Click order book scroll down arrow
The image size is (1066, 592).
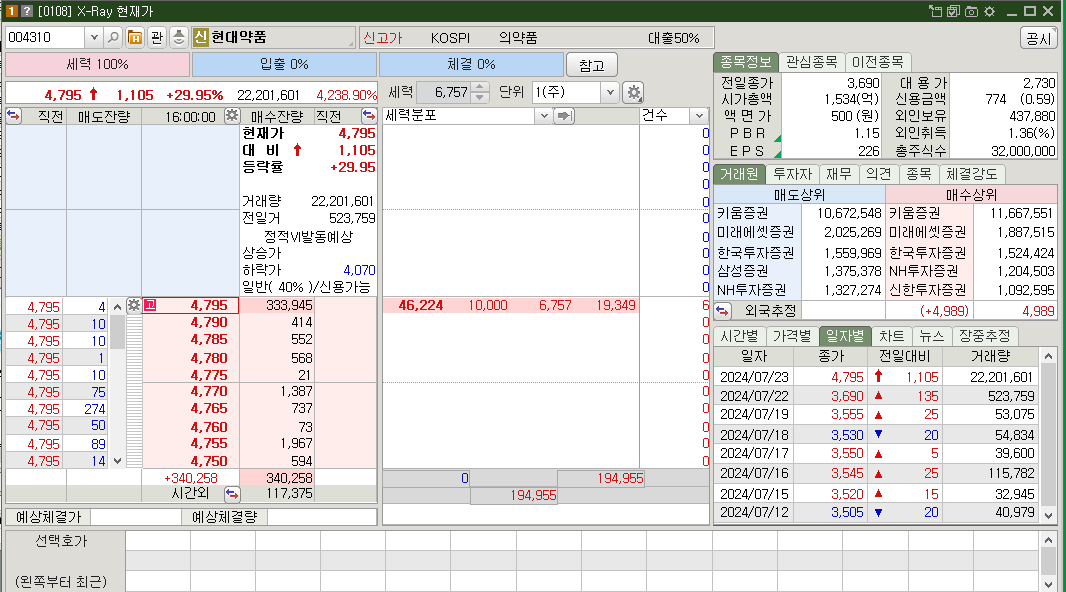[118, 461]
